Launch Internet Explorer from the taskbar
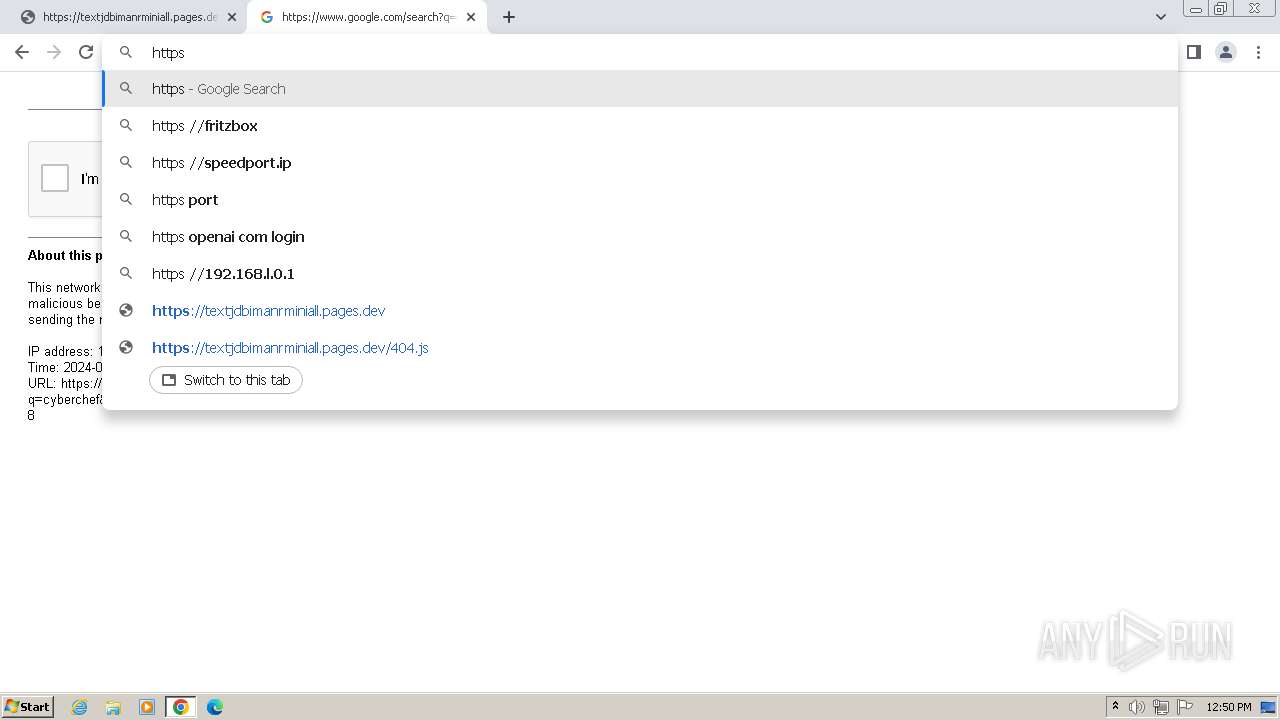Image resolution: width=1280 pixels, height=720 pixels. coord(80,707)
